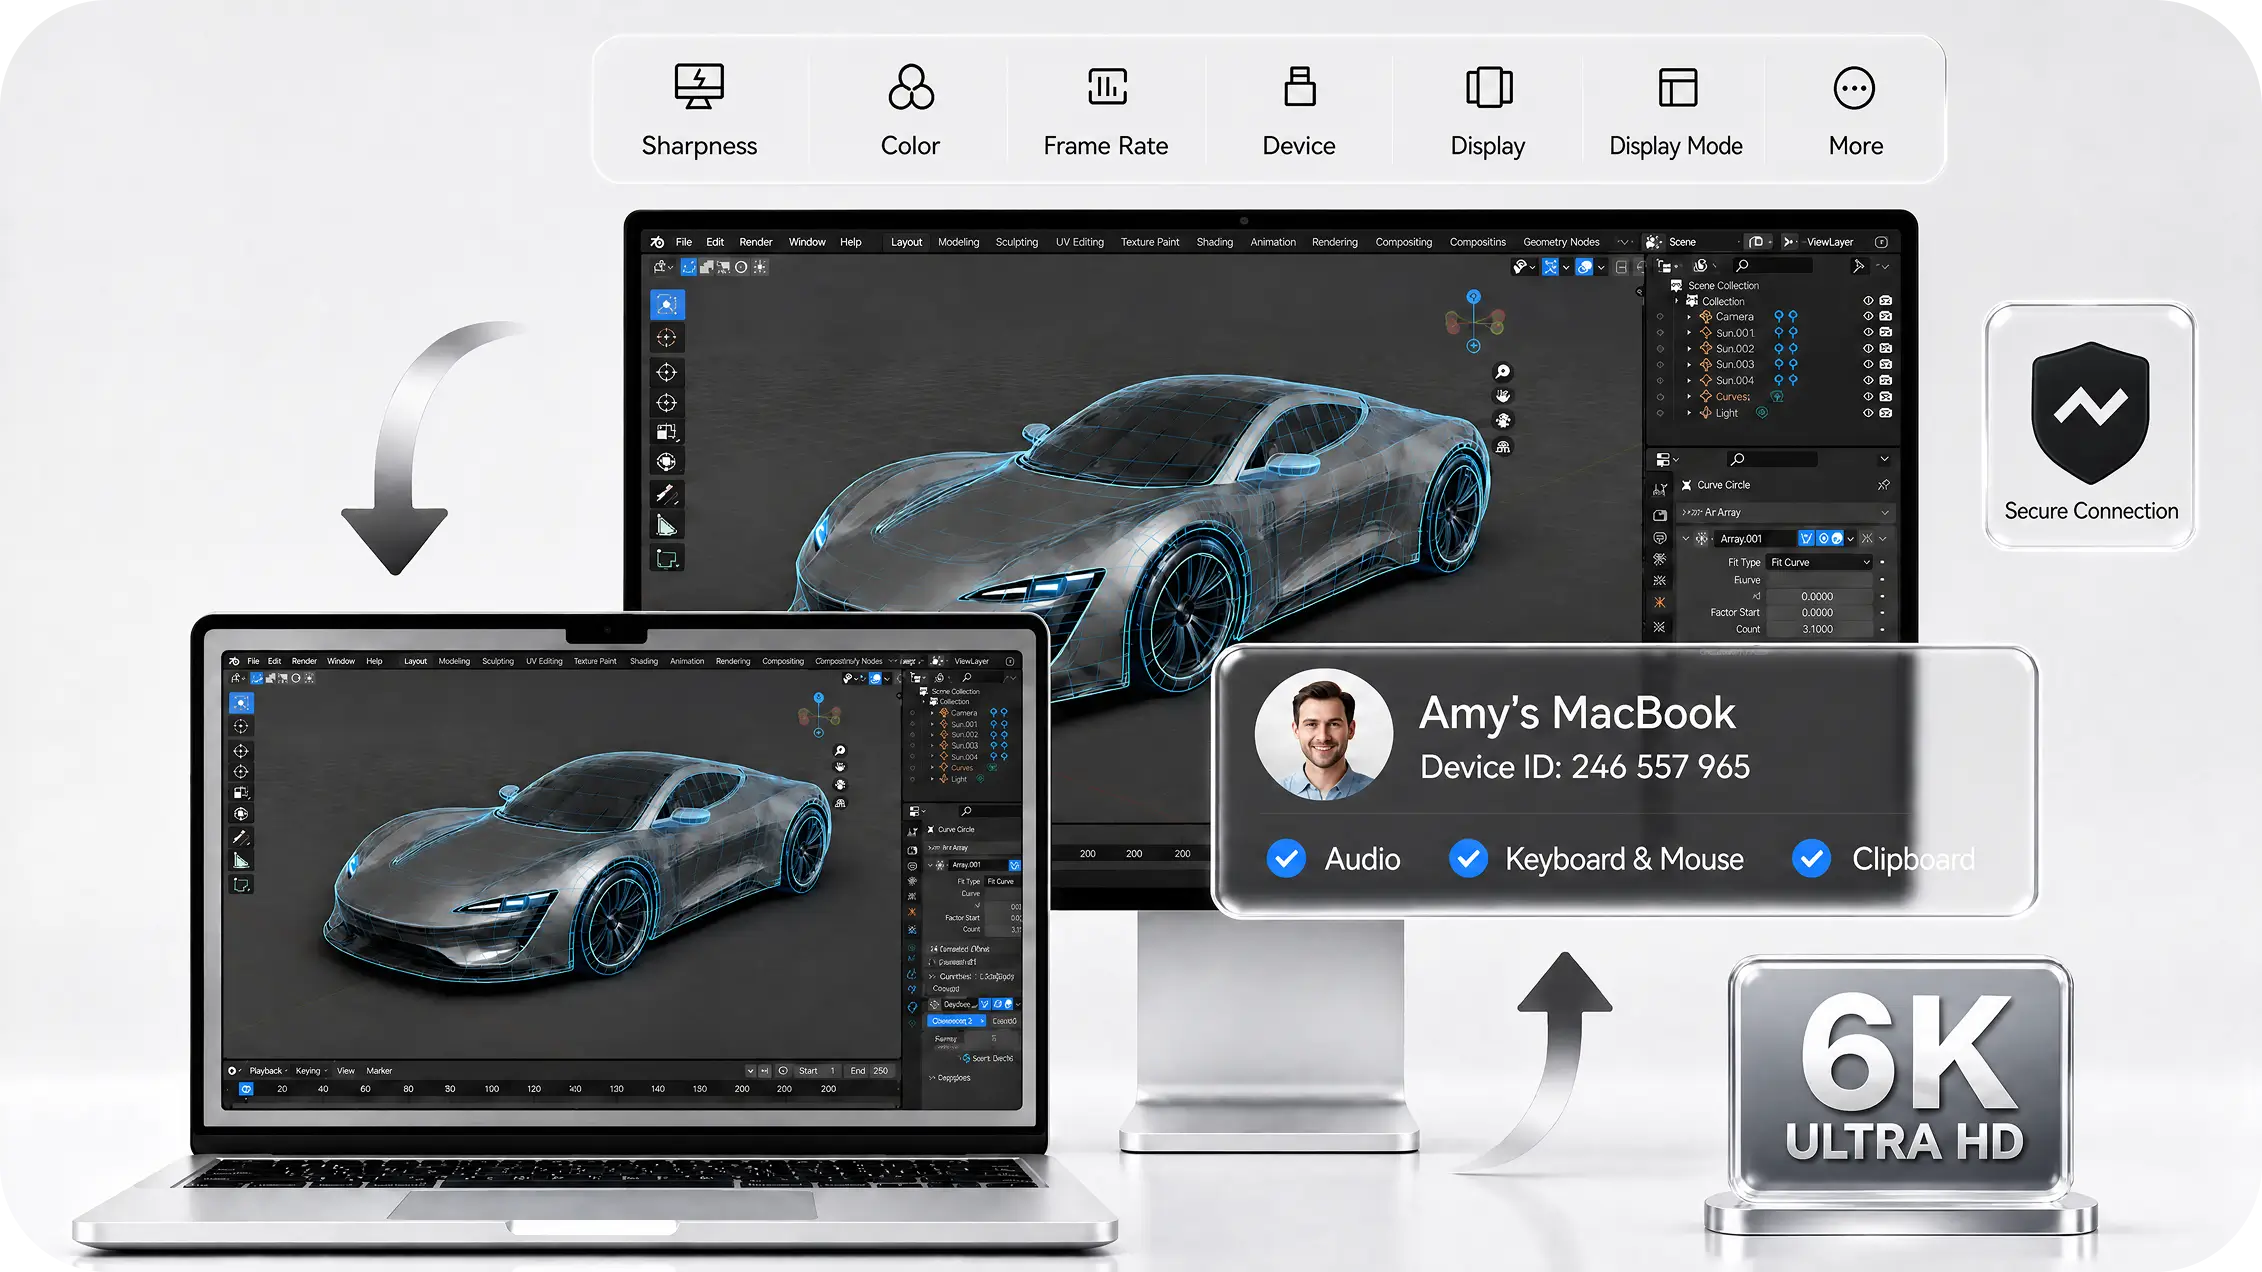This screenshot has width=2262, height=1272.
Task: Hide Camera with its eye icon on the monitor's outliner
Action: click(1867, 316)
